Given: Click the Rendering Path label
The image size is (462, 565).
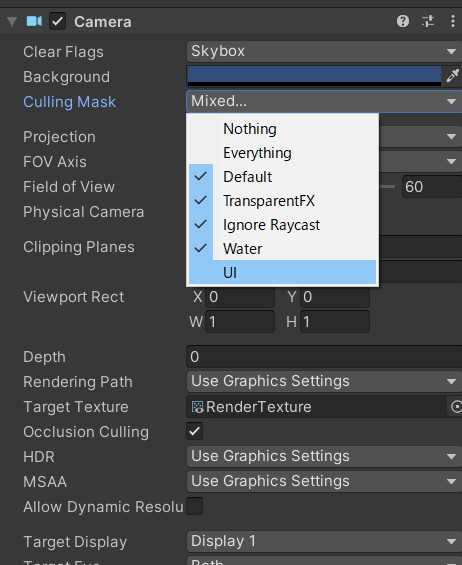Looking at the screenshot, I should coord(78,382).
